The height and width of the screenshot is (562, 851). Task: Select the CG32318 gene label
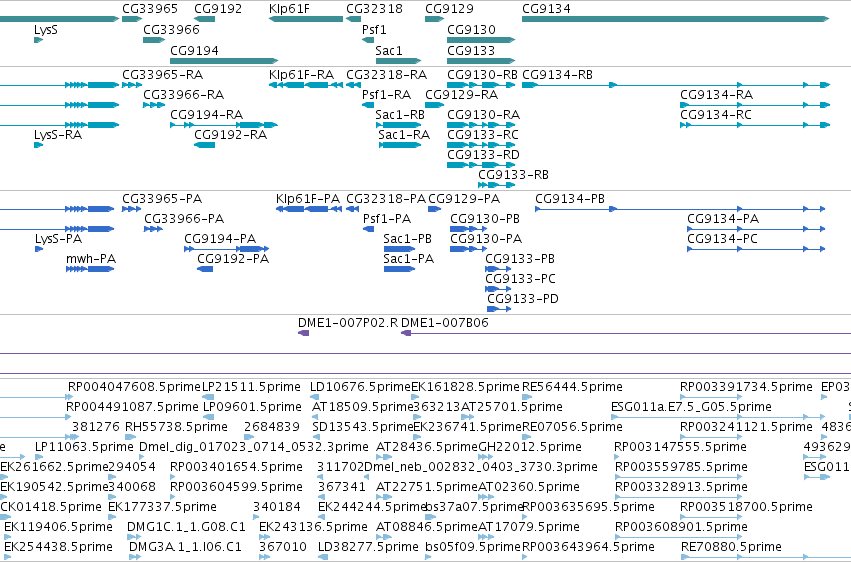pyautogui.click(x=374, y=9)
